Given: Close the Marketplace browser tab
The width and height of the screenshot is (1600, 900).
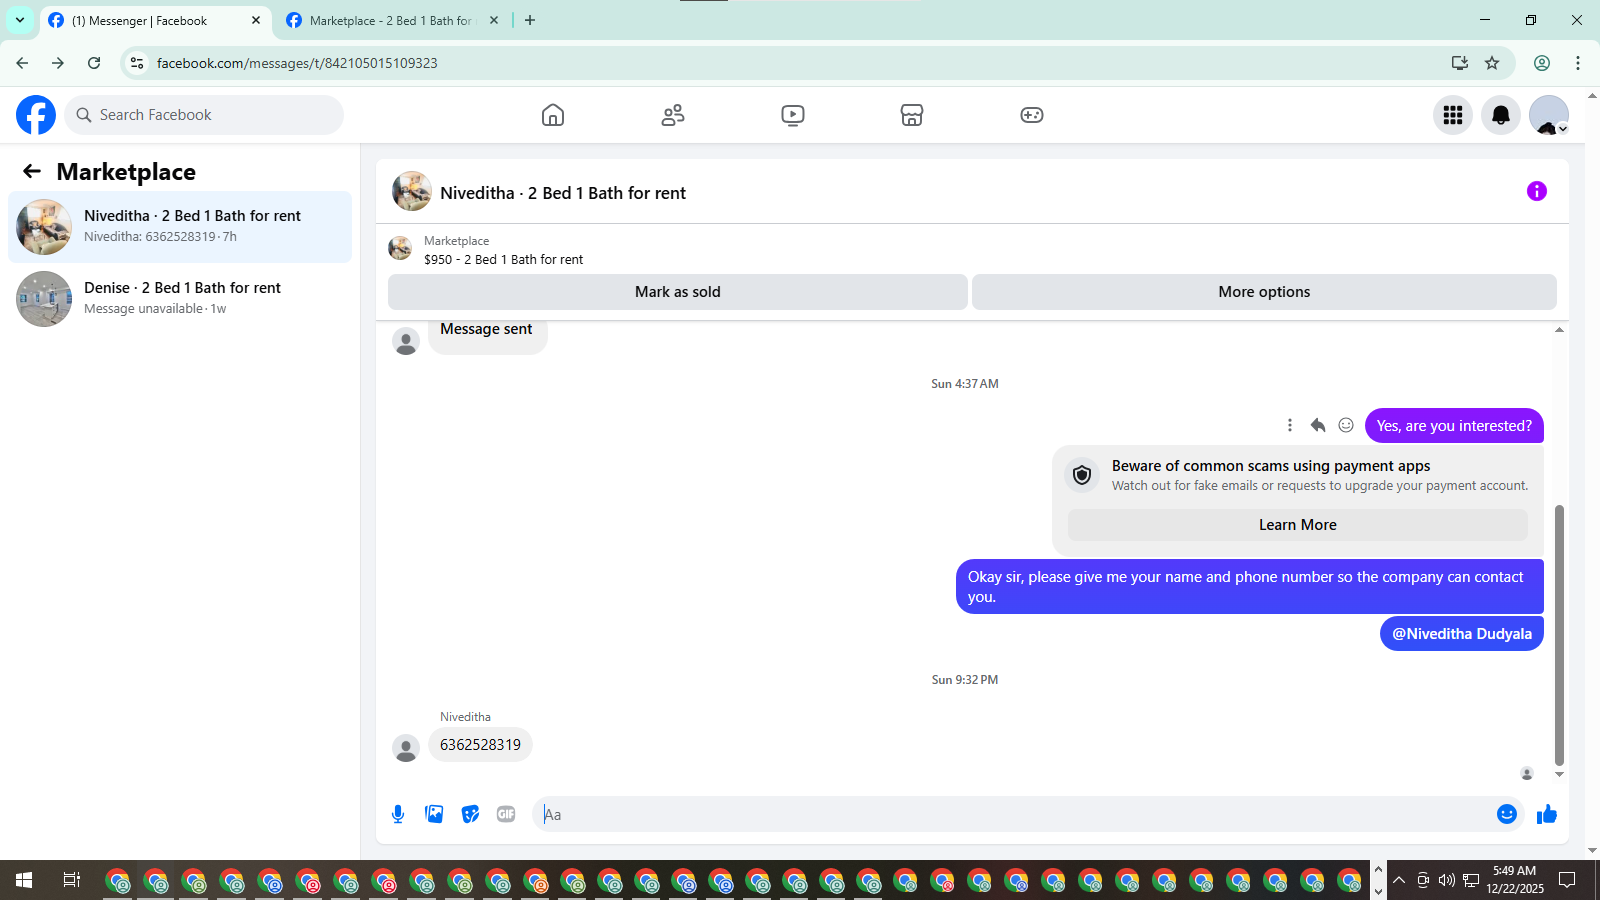Looking at the screenshot, I should [x=494, y=20].
